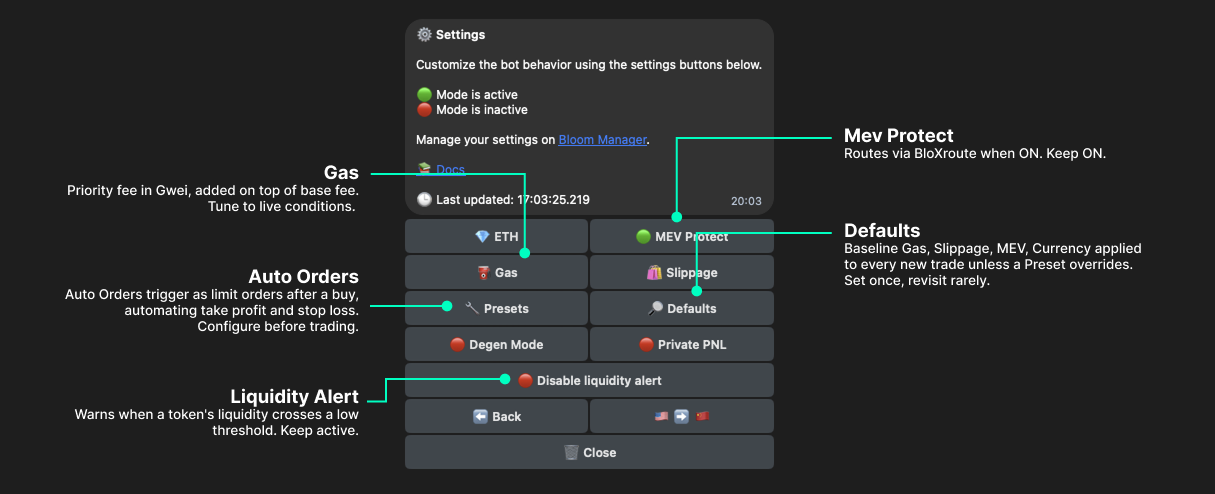Click the magnifier icon on Defaults
Viewport: 1215px width, 494px height.
(x=656, y=309)
